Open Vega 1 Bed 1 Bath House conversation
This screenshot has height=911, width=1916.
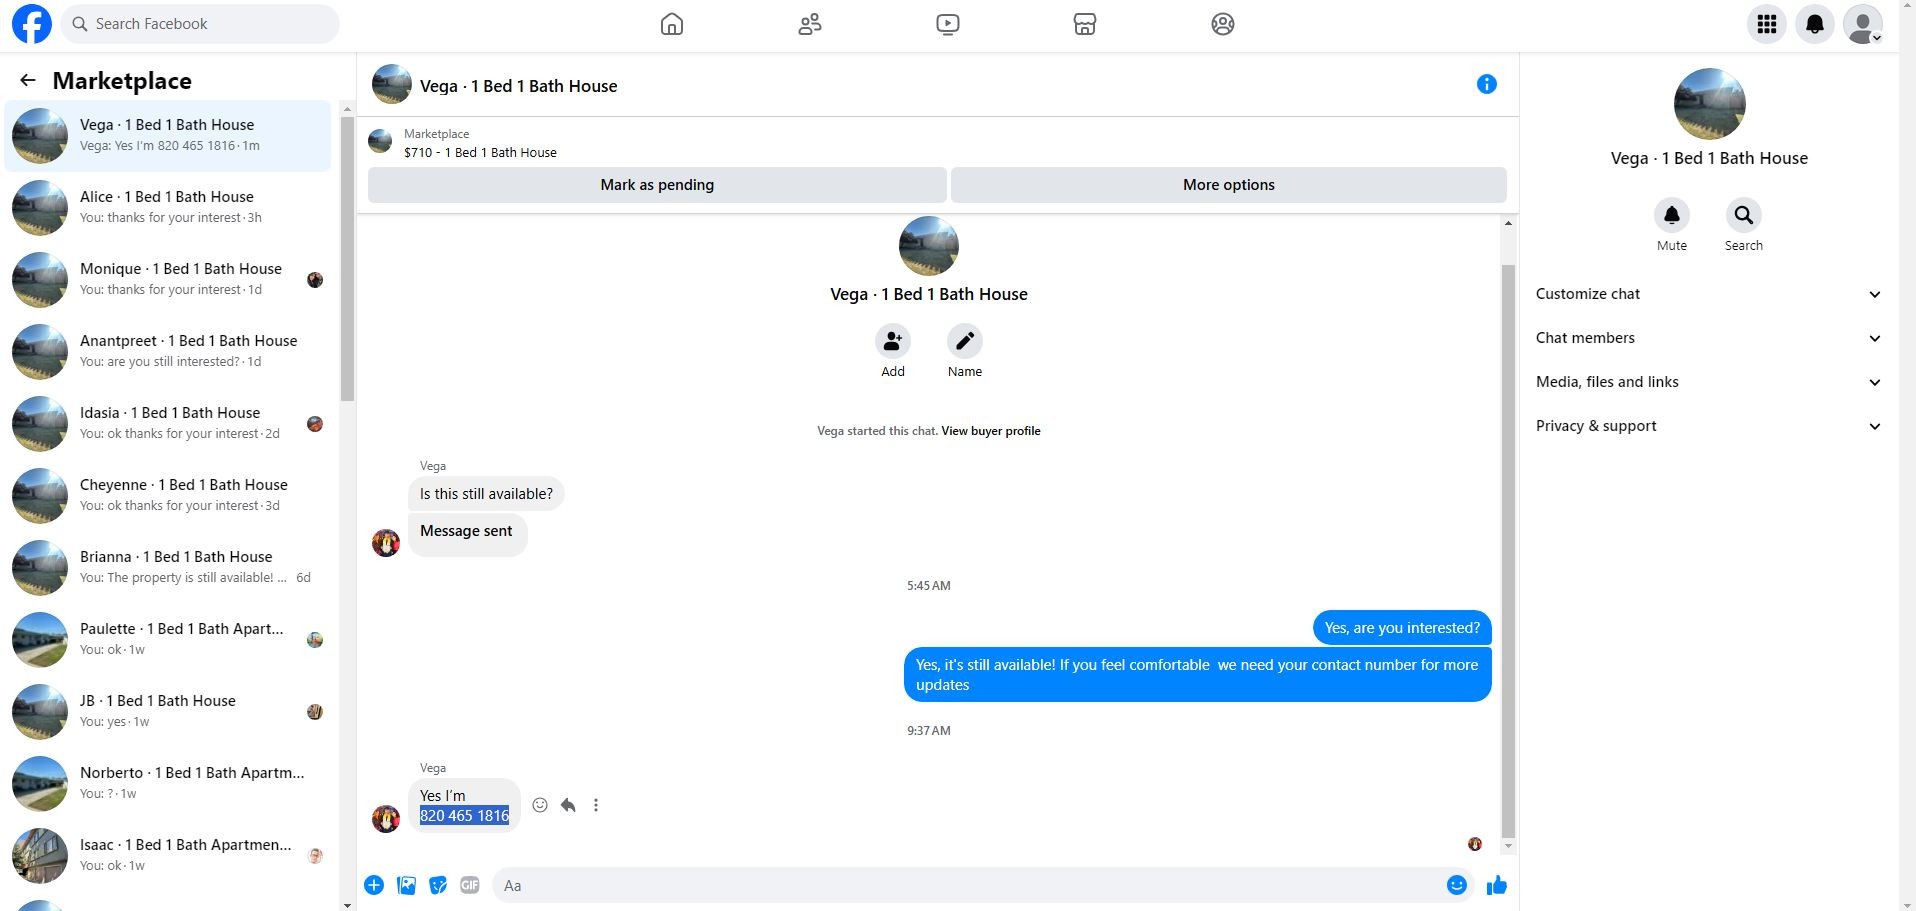[x=168, y=135]
